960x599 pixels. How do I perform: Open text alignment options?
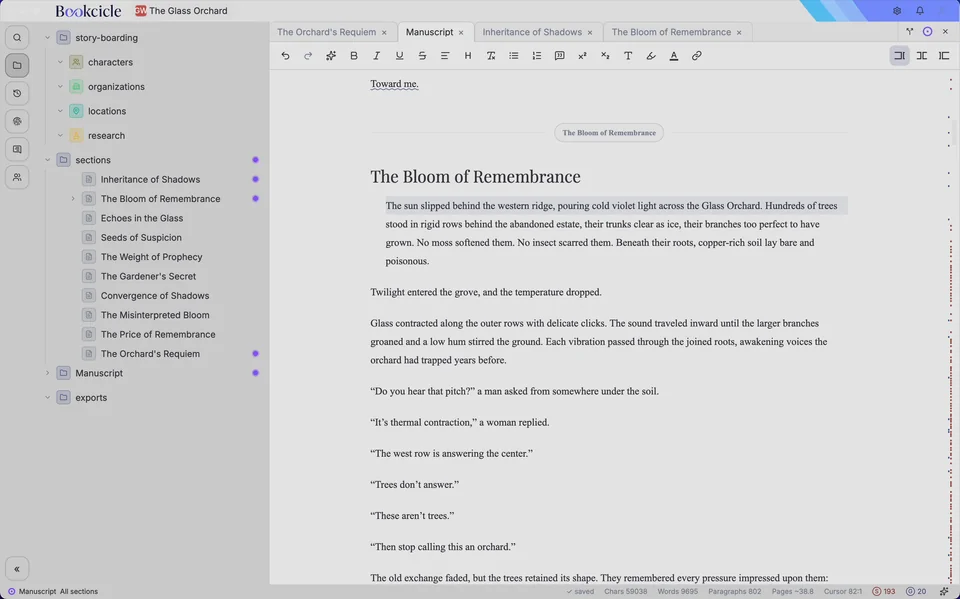click(445, 56)
